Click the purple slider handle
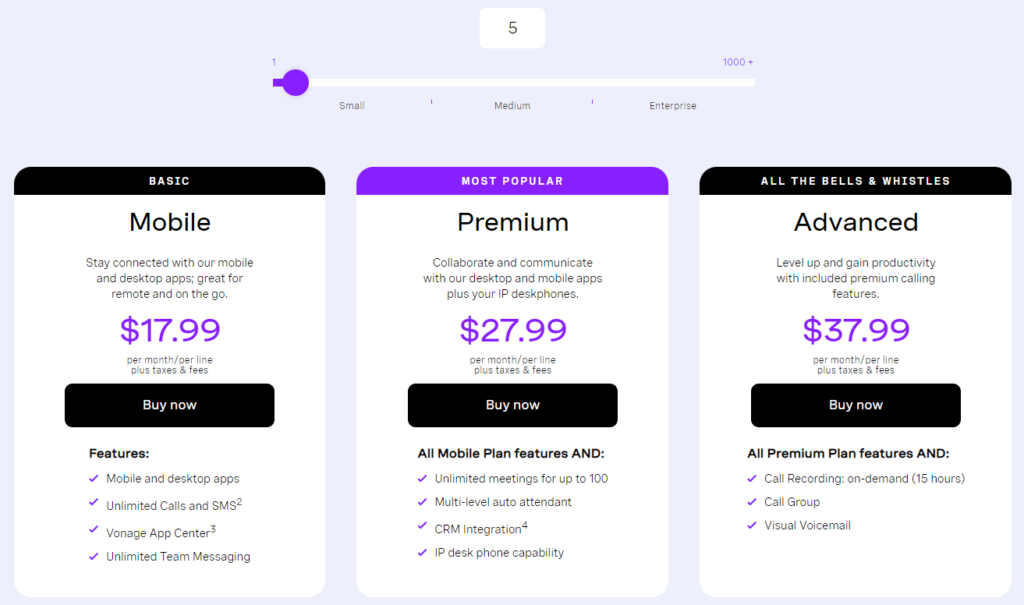 [x=294, y=82]
